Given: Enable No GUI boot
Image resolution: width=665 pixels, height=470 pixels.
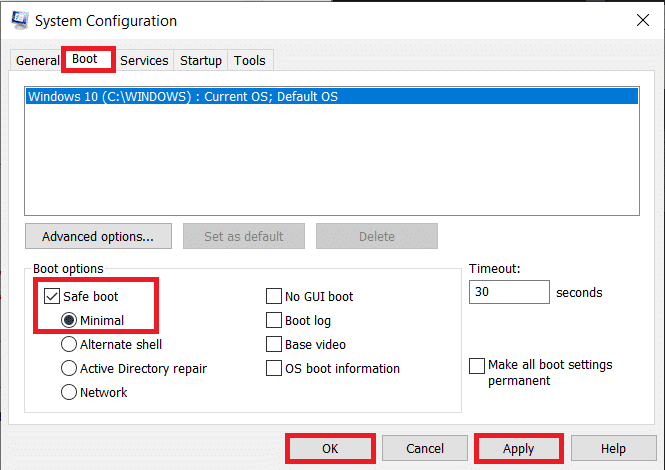Looking at the screenshot, I should (x=274, y=297).
